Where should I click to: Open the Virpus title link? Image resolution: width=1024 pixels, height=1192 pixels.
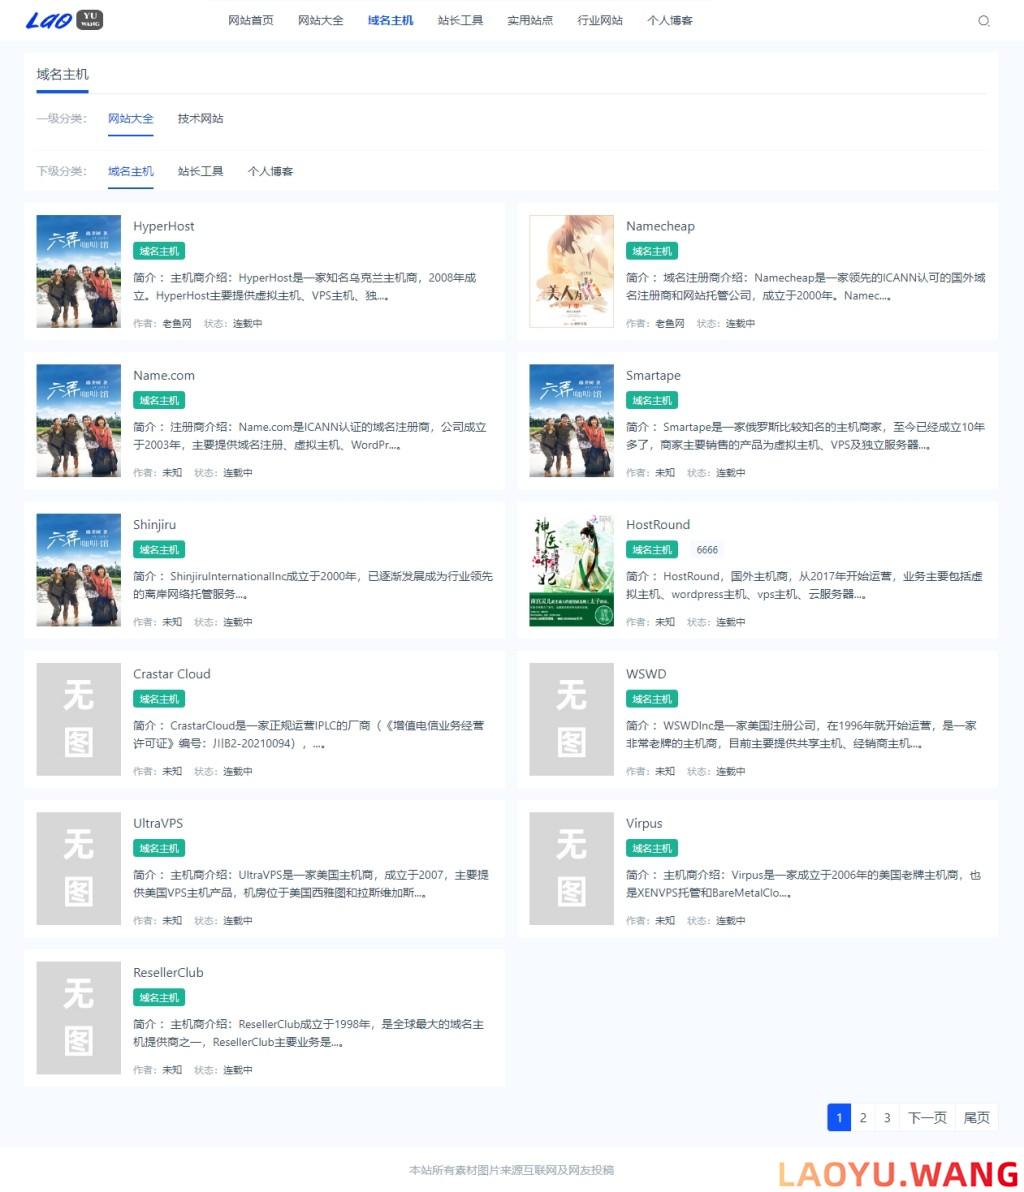[x=644, y=823]
